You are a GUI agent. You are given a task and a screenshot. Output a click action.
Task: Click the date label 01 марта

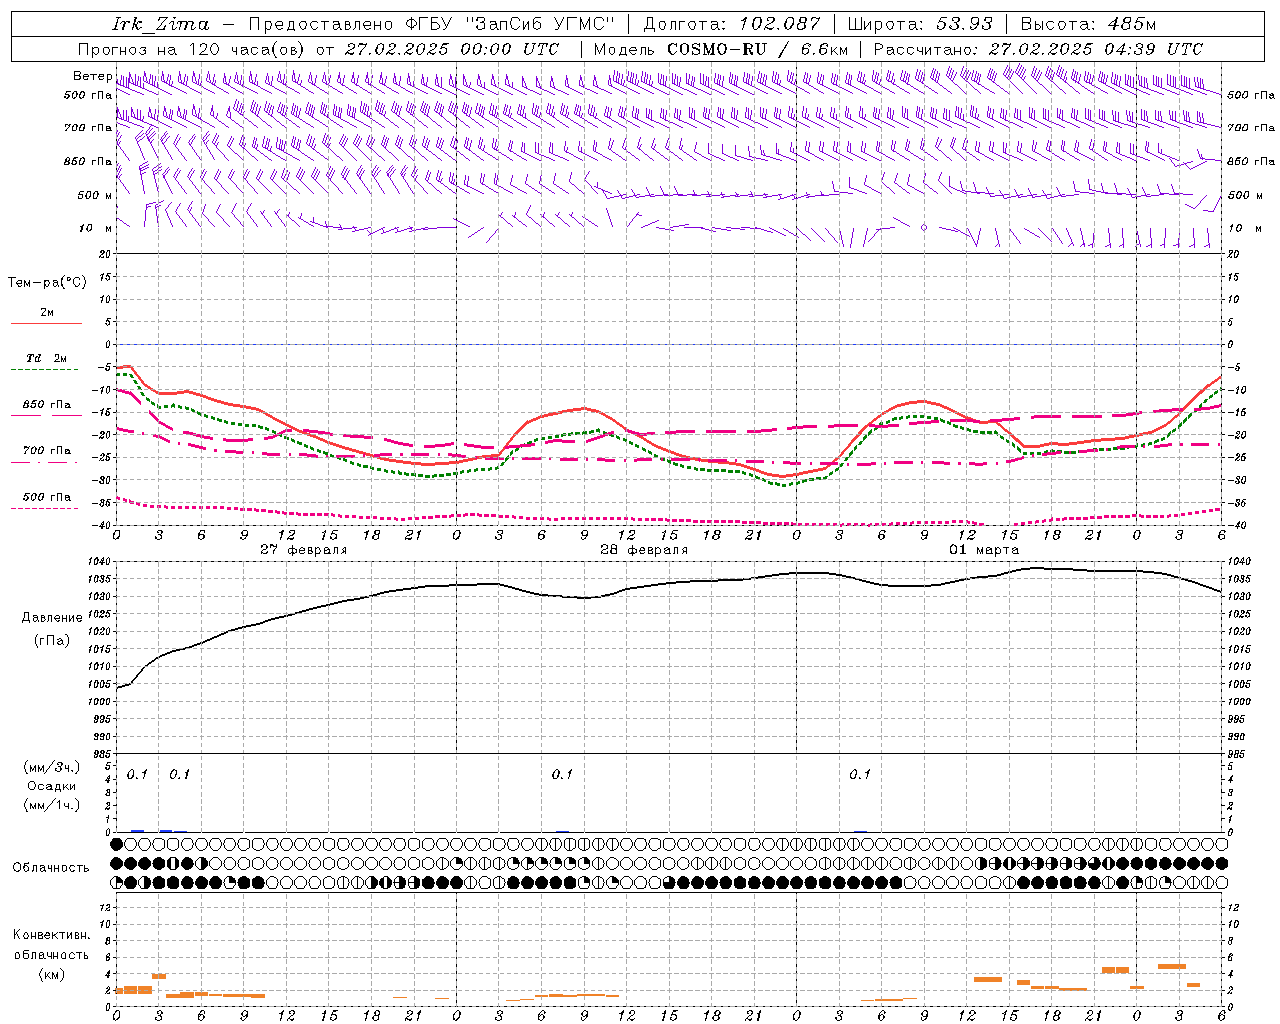click(x=984, y=550)
